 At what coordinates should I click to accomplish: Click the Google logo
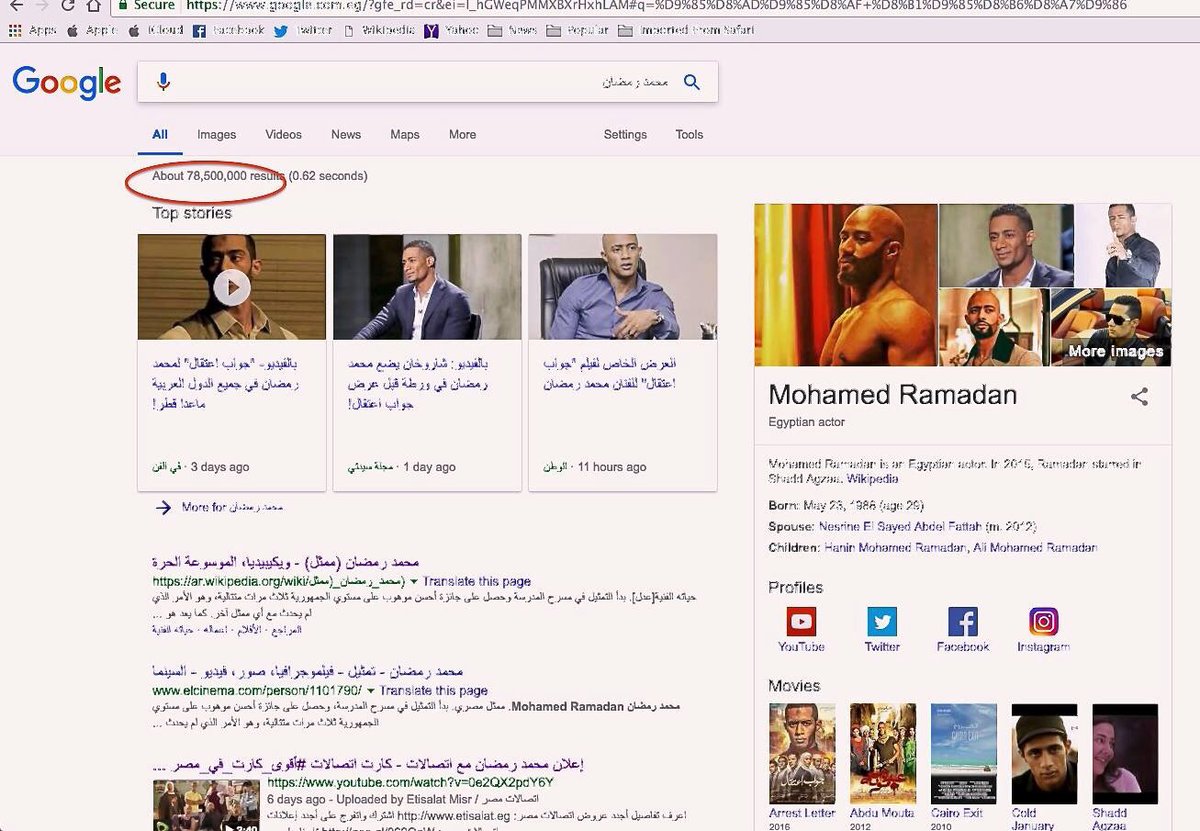(67, 83)
